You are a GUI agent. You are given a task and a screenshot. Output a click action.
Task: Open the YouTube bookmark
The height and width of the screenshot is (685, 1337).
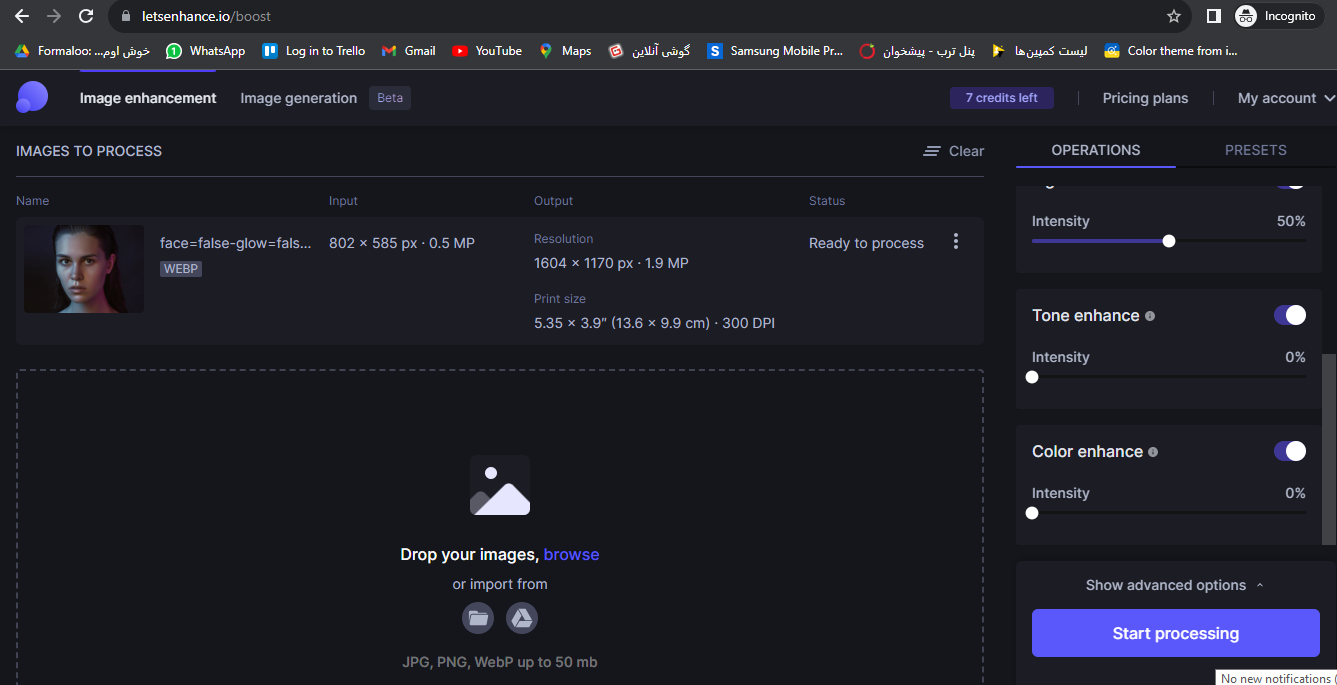click(x=487, y=51)
